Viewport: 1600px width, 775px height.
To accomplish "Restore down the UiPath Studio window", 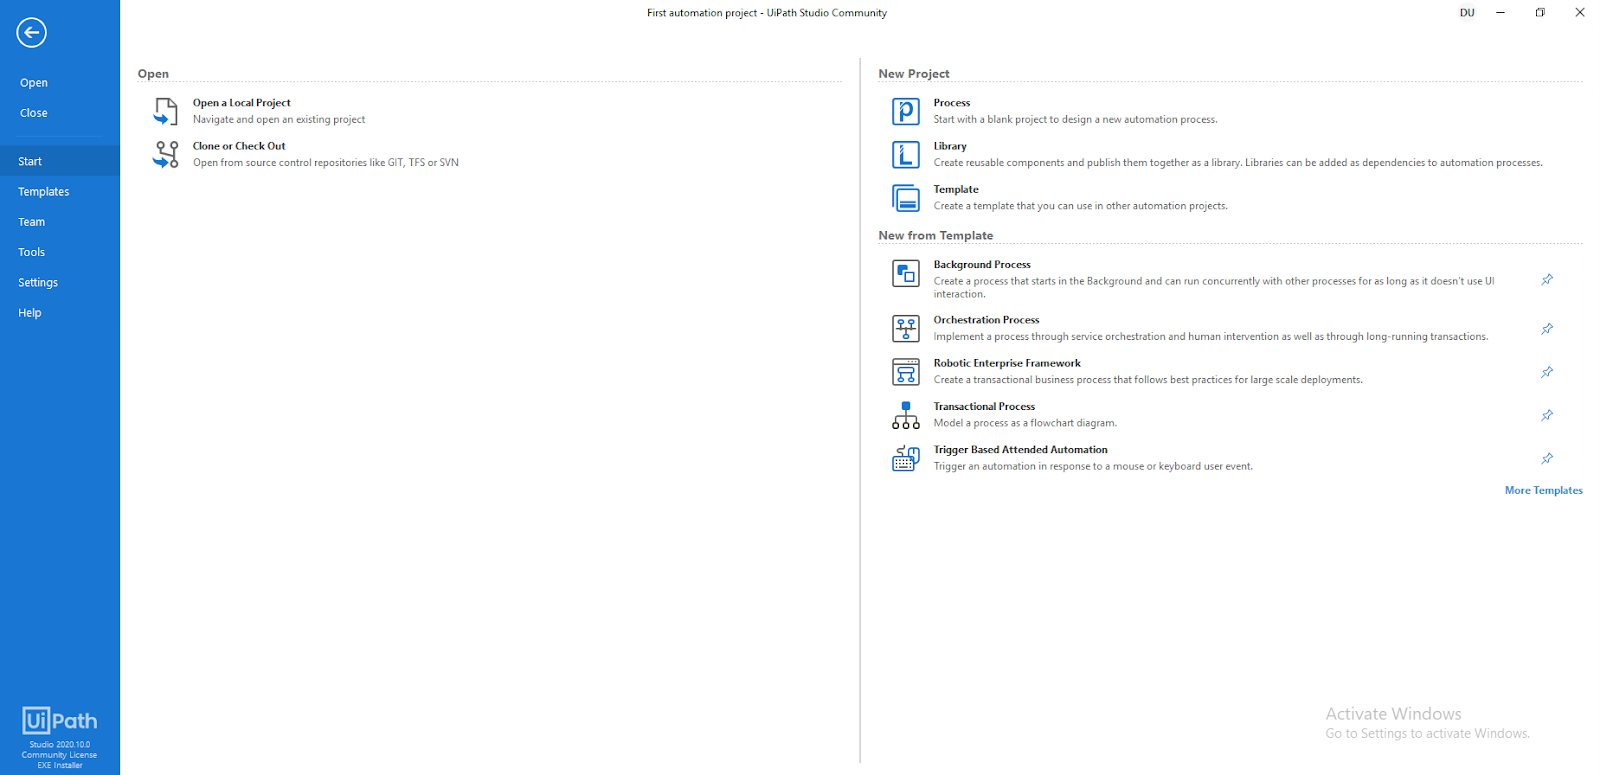I will tap(1540, 13).
